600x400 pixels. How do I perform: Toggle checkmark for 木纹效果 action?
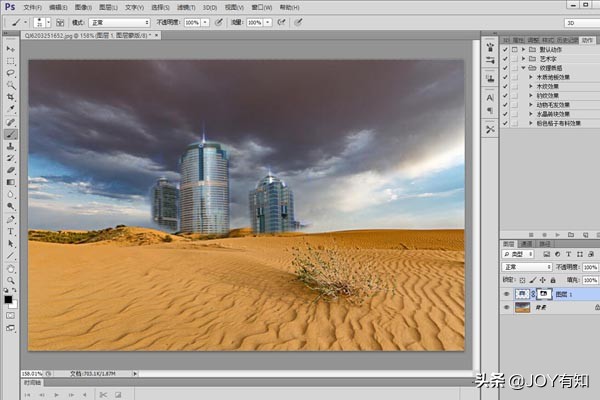(x=505, y=86)
